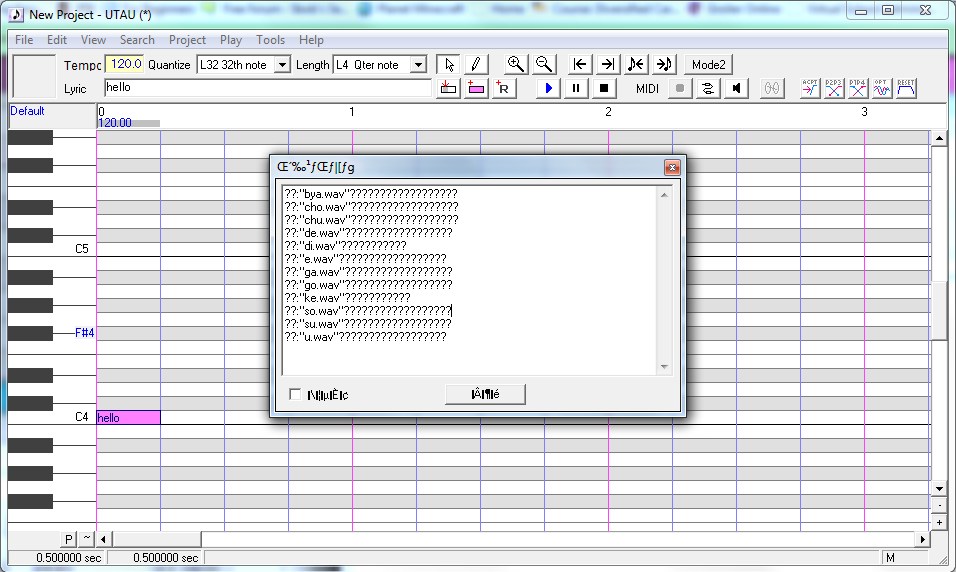Click the horizontal scrollbar right arrow
Image resolution: width=956 pixels, height=572 pixels.
[x=922, y=539]
